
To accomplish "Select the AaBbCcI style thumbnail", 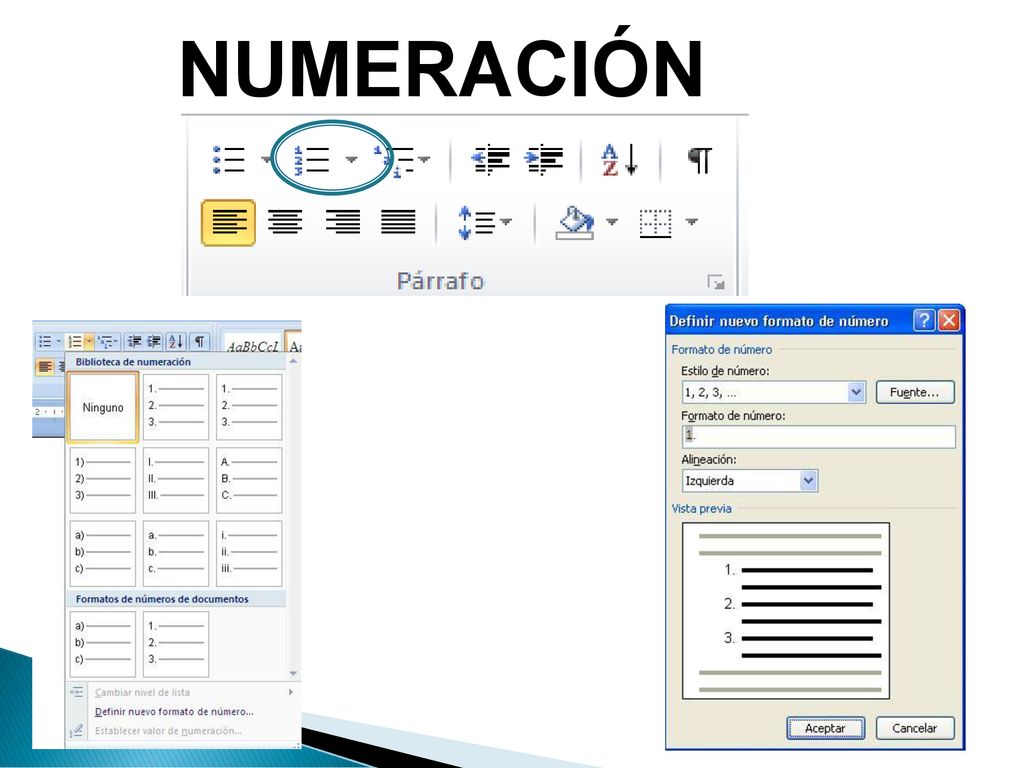I will click(252, 346).
